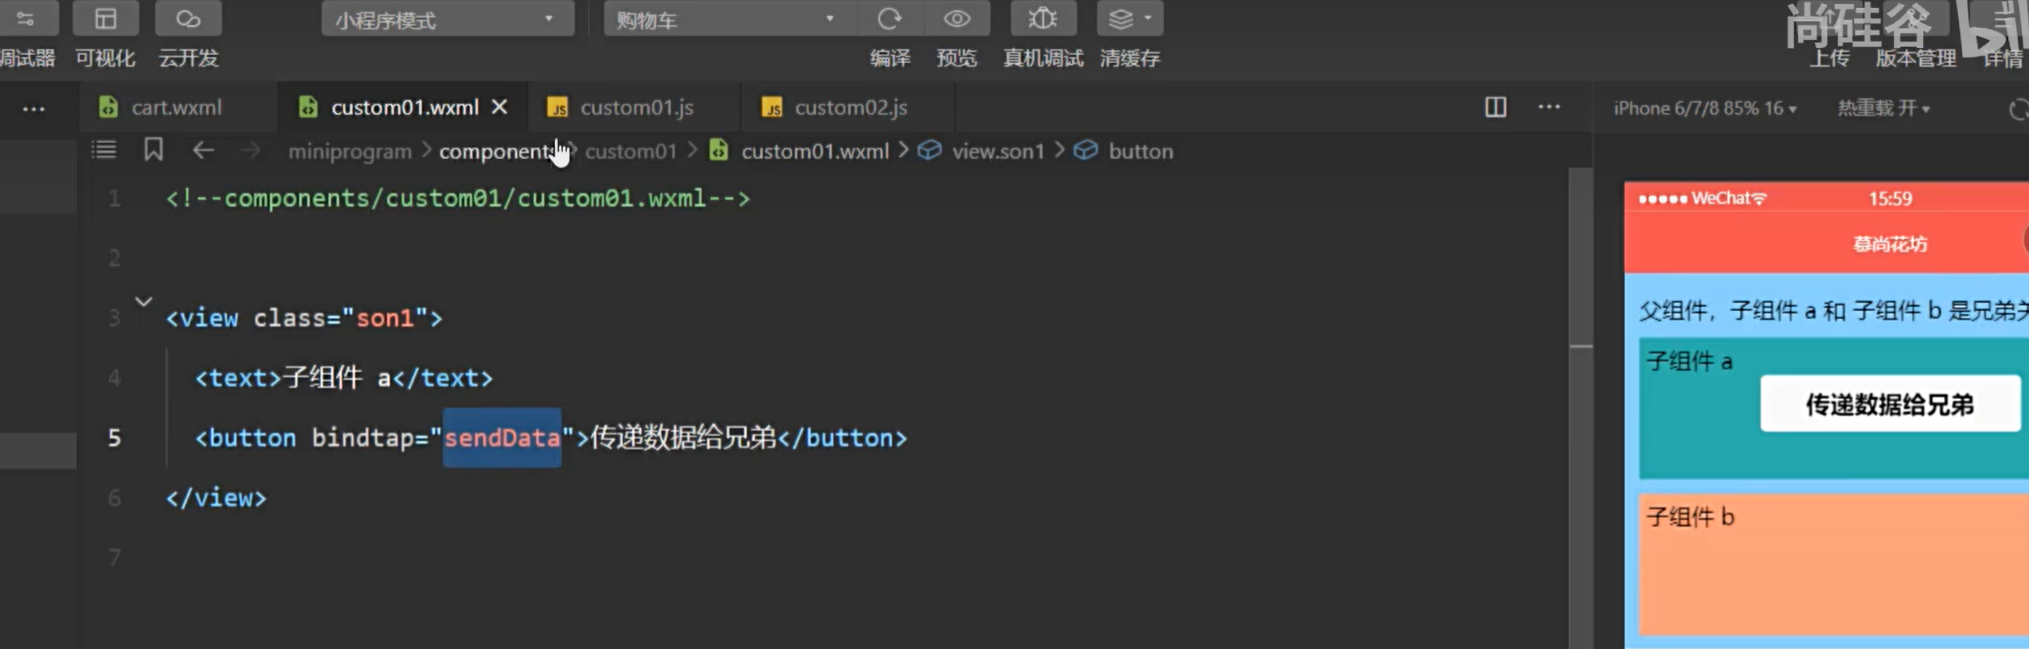Click the compile refresh icon

(x=889, y=19)
